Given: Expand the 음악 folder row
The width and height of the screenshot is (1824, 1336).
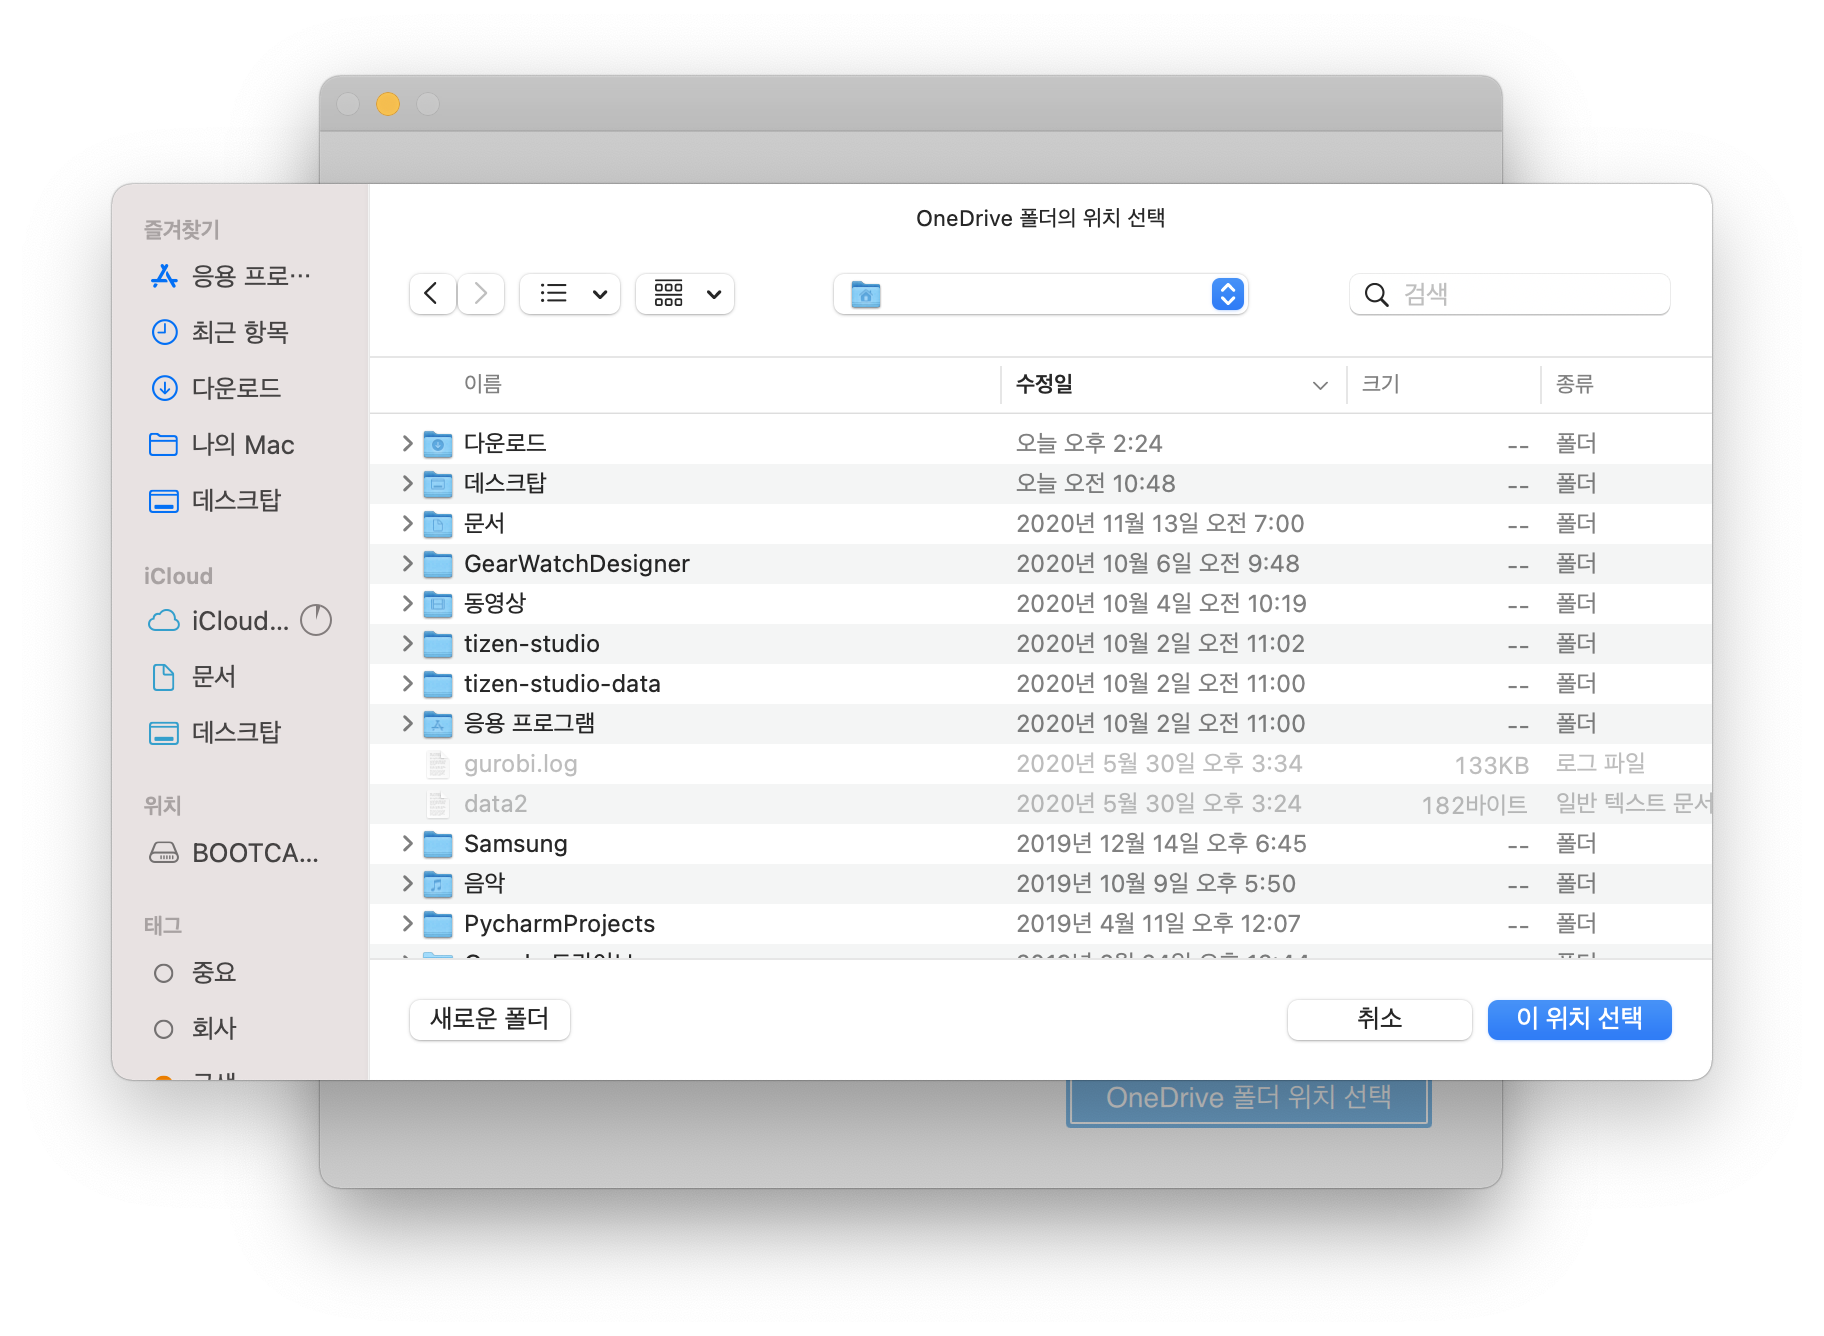Looking at the screenshot, I should click(407, 883).
